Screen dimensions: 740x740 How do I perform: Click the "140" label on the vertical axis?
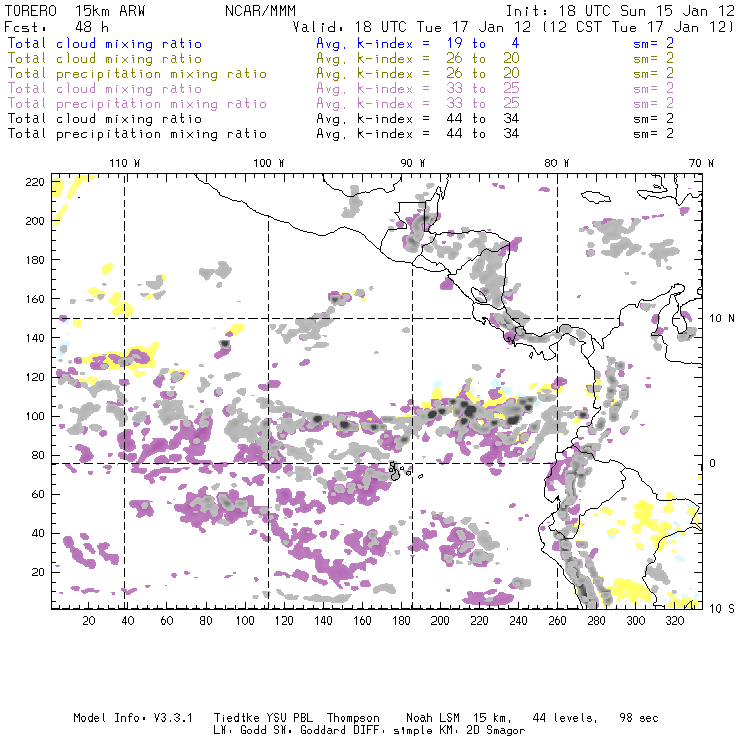pyautogui.click(x=34, y=338)
